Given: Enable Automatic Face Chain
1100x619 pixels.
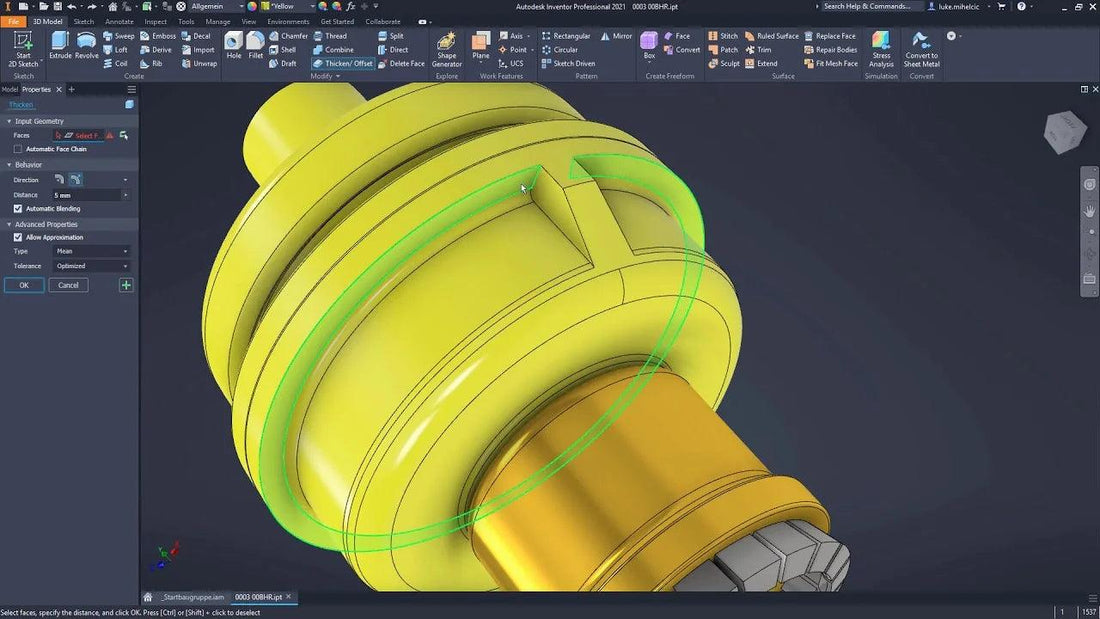Looking at the screenshot, I should pos(18,148).
